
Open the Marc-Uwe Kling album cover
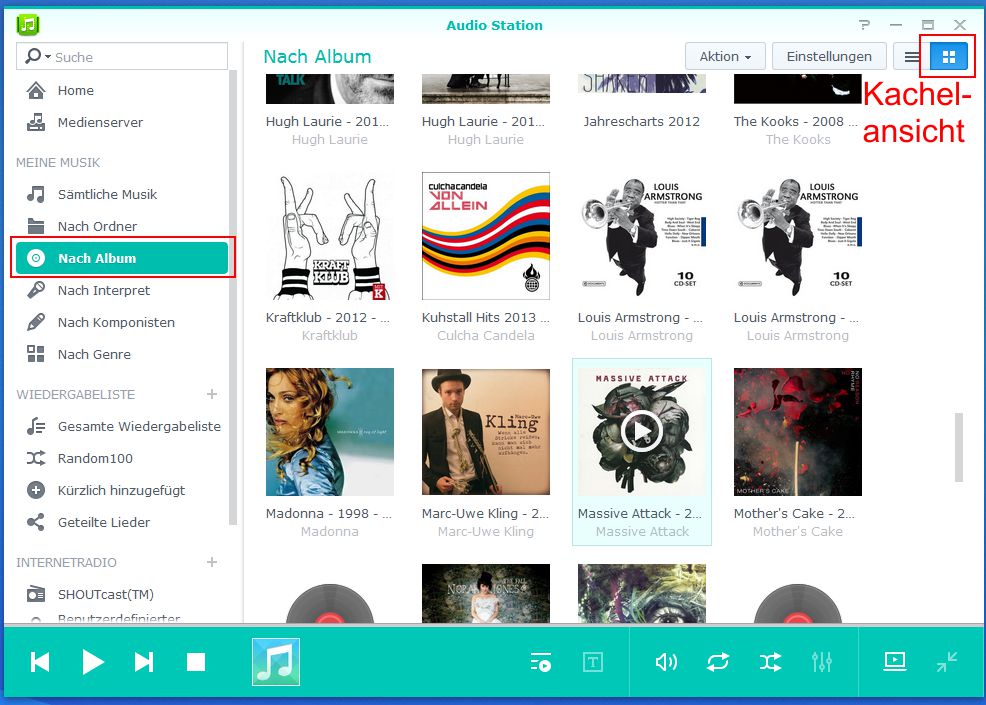click(x=485, y=432)
